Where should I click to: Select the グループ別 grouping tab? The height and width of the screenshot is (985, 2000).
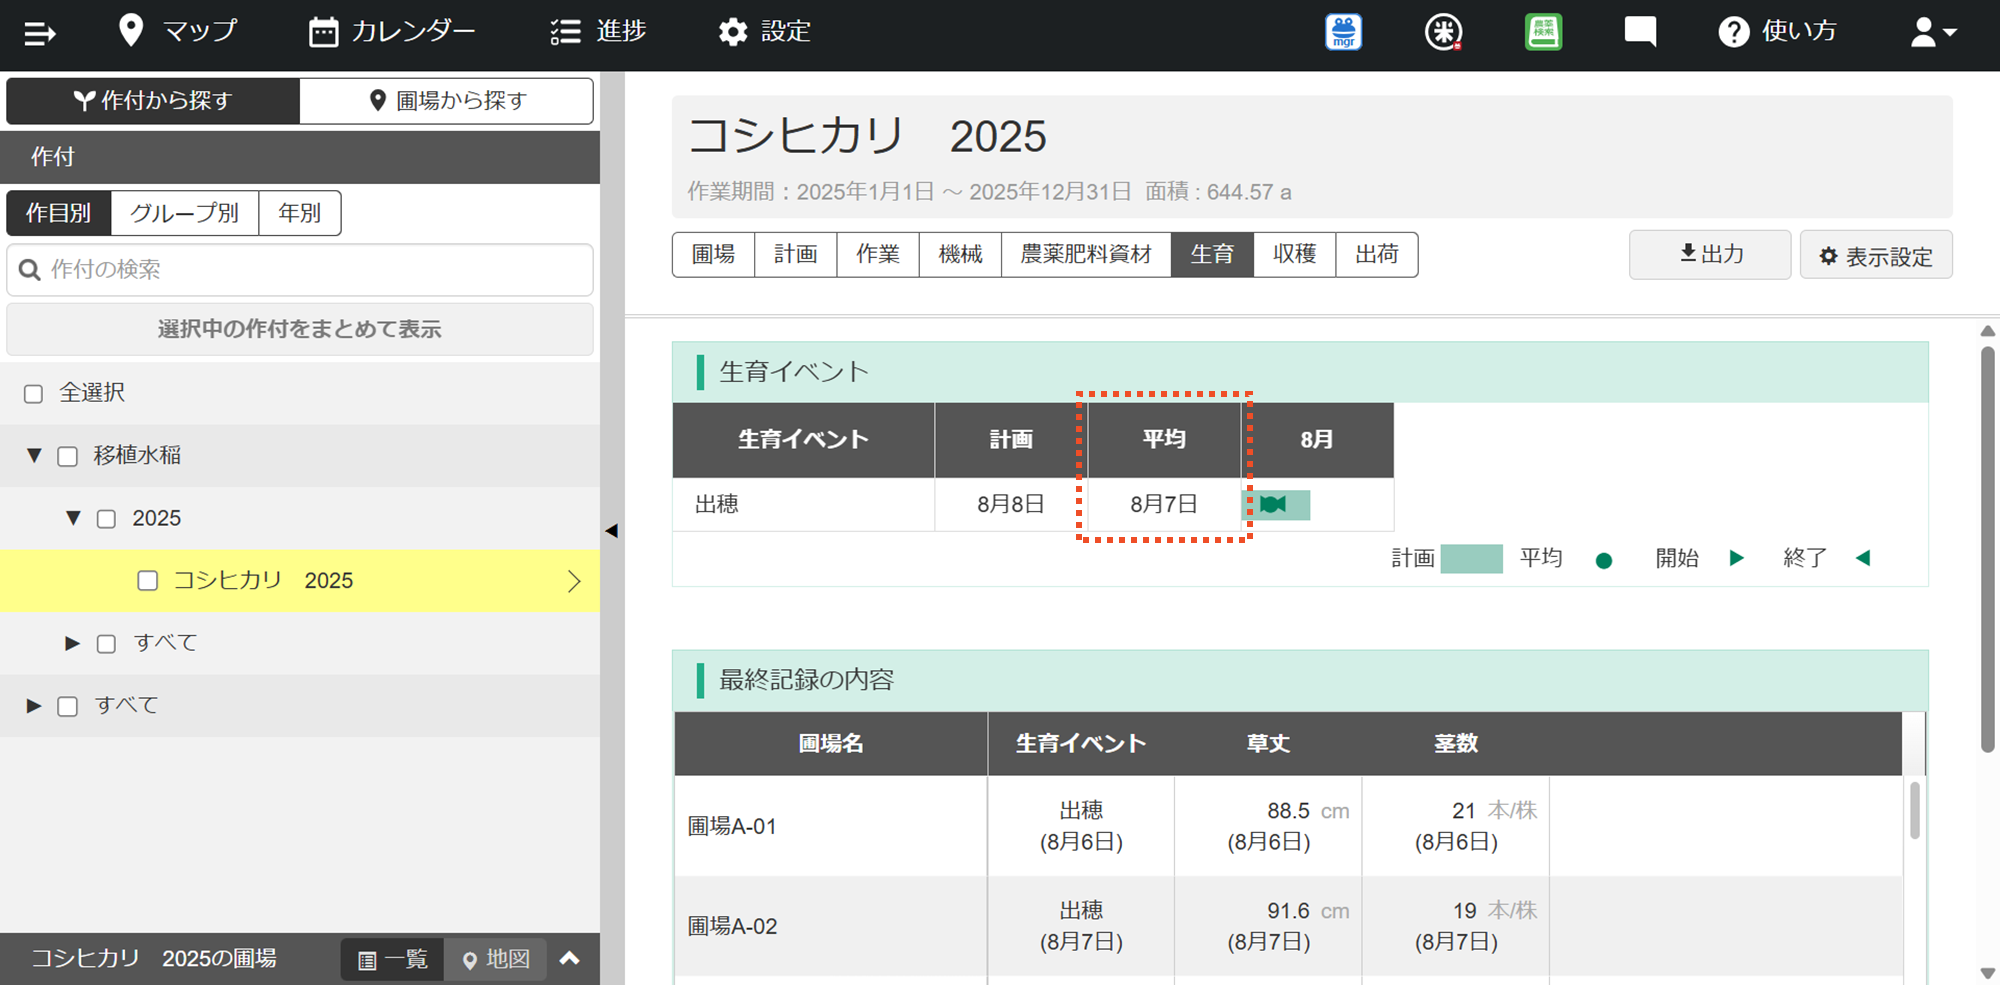click(185, 213)
